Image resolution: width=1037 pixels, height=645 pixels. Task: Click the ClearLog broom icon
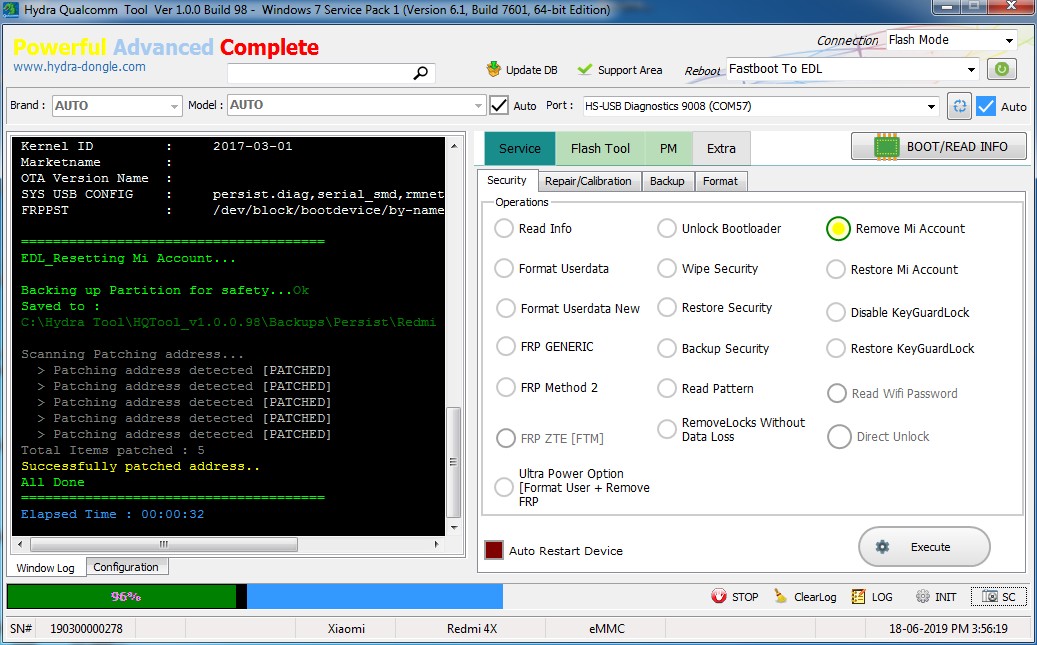781,596
